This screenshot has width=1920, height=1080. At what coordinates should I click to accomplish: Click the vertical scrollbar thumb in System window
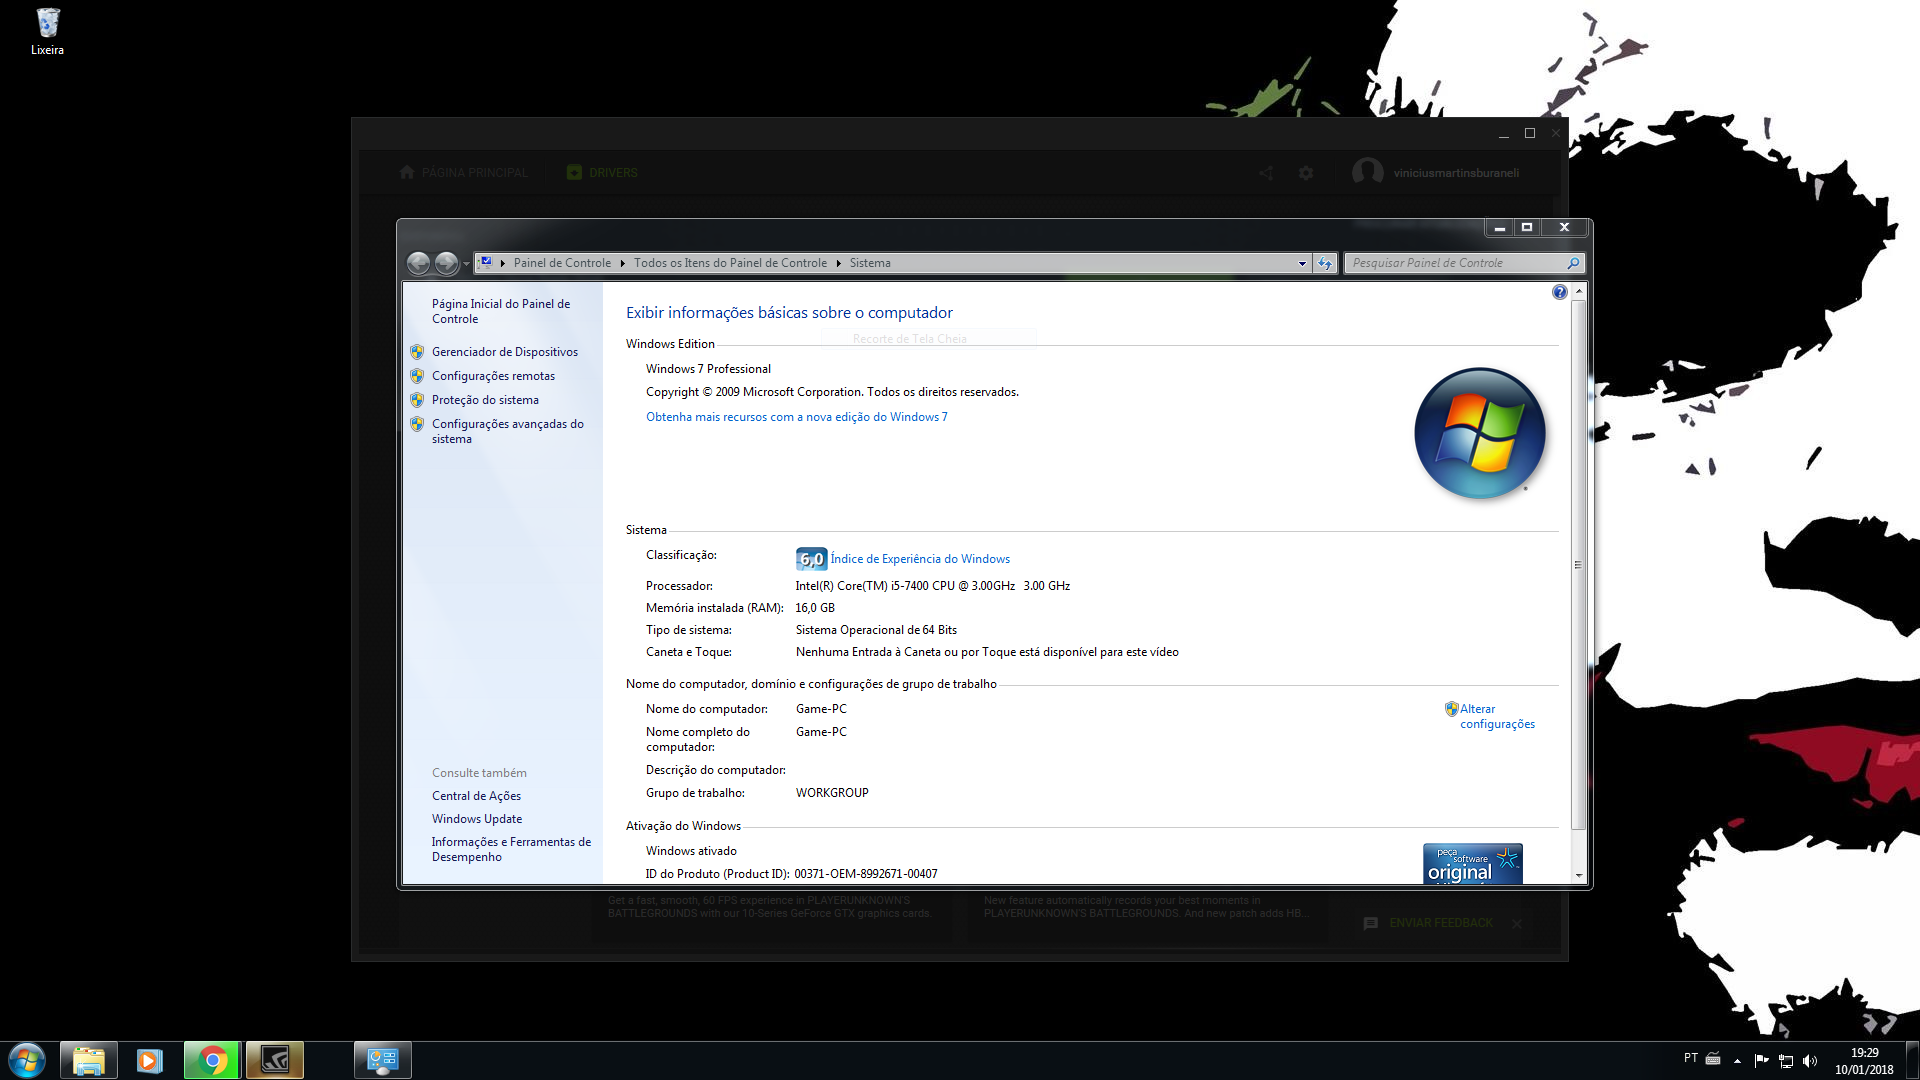[x=1579, y=565]
